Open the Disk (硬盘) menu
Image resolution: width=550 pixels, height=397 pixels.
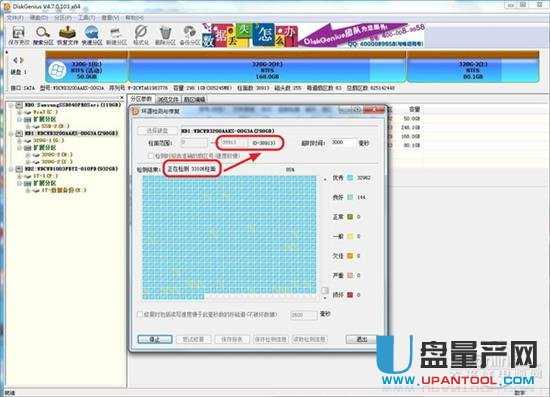(x=39, y=18)
